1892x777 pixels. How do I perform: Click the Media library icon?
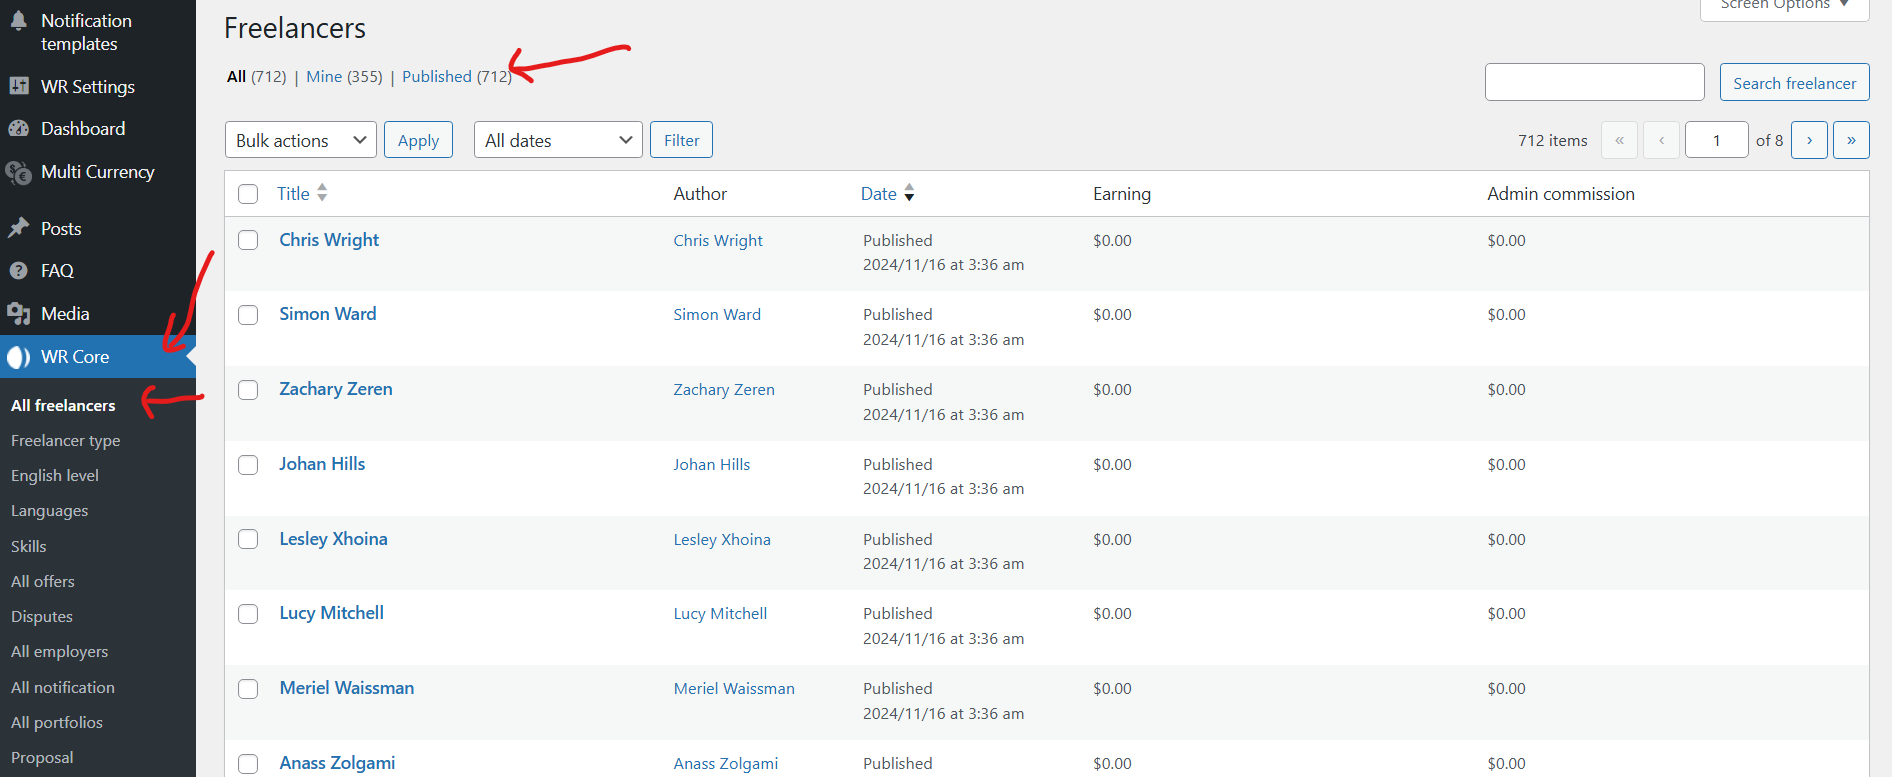point(18,314)
